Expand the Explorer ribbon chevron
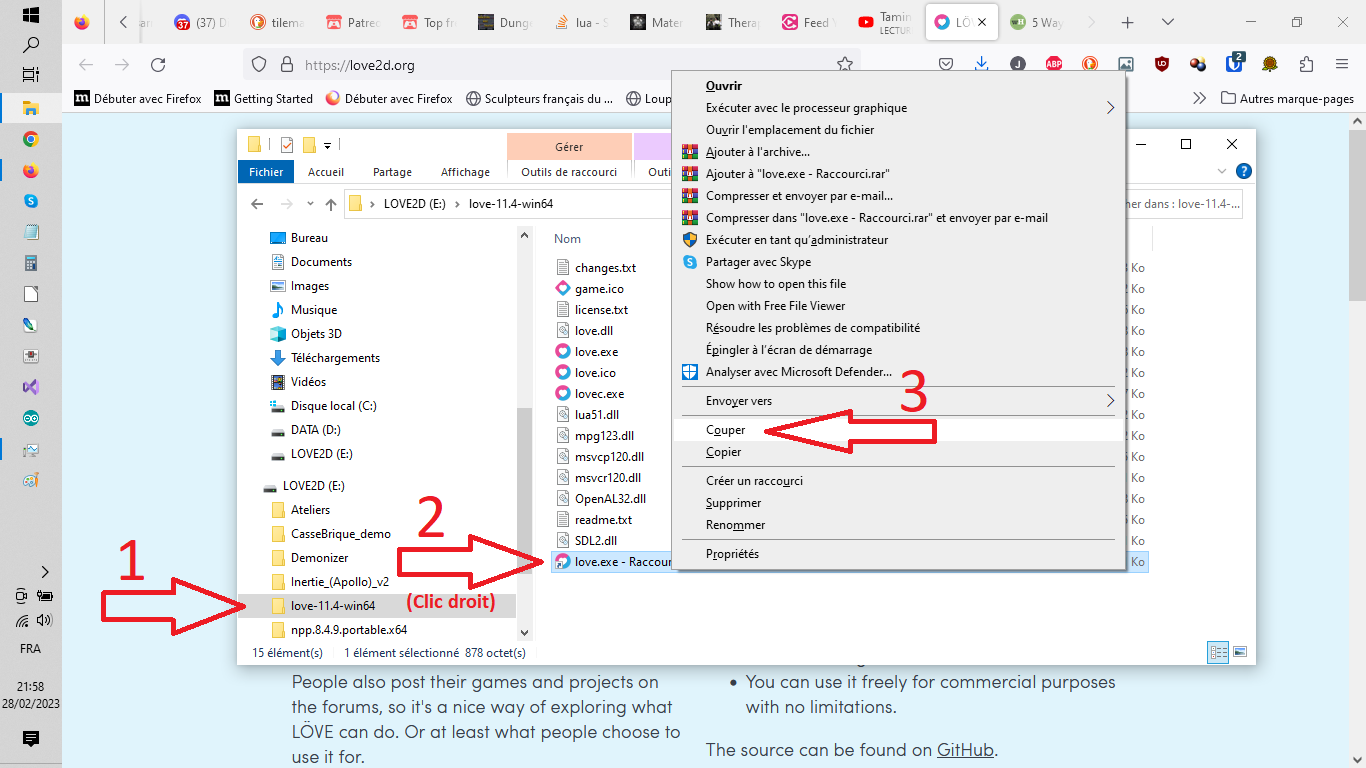The width and height of the screenshot is (1366, 768). [1222, 171]
